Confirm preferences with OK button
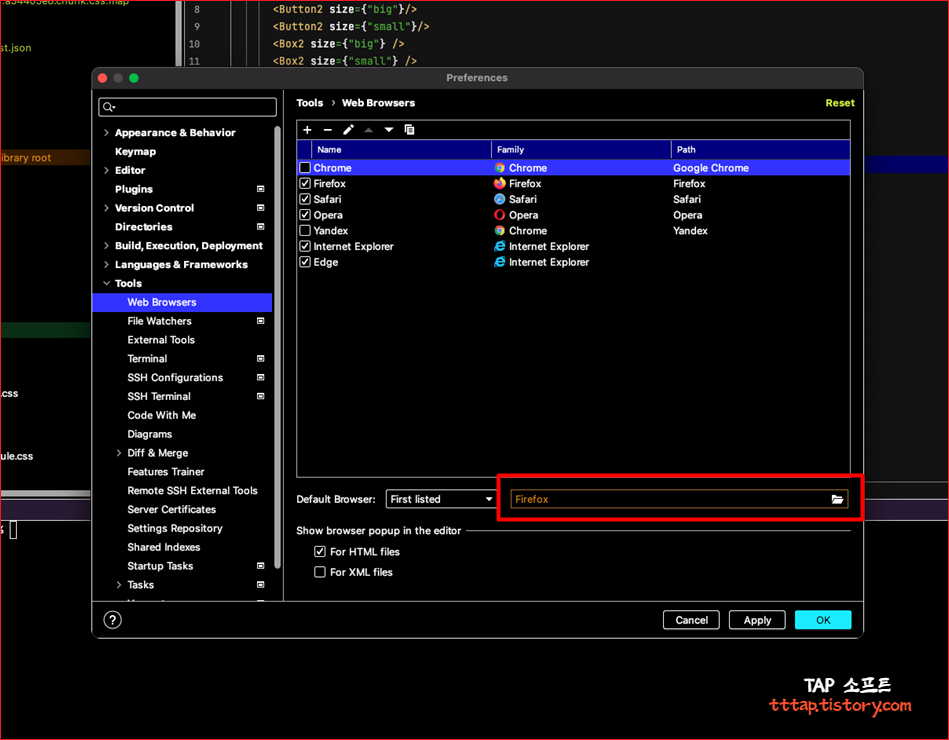 pyautogui.click(x=823, y=620)
